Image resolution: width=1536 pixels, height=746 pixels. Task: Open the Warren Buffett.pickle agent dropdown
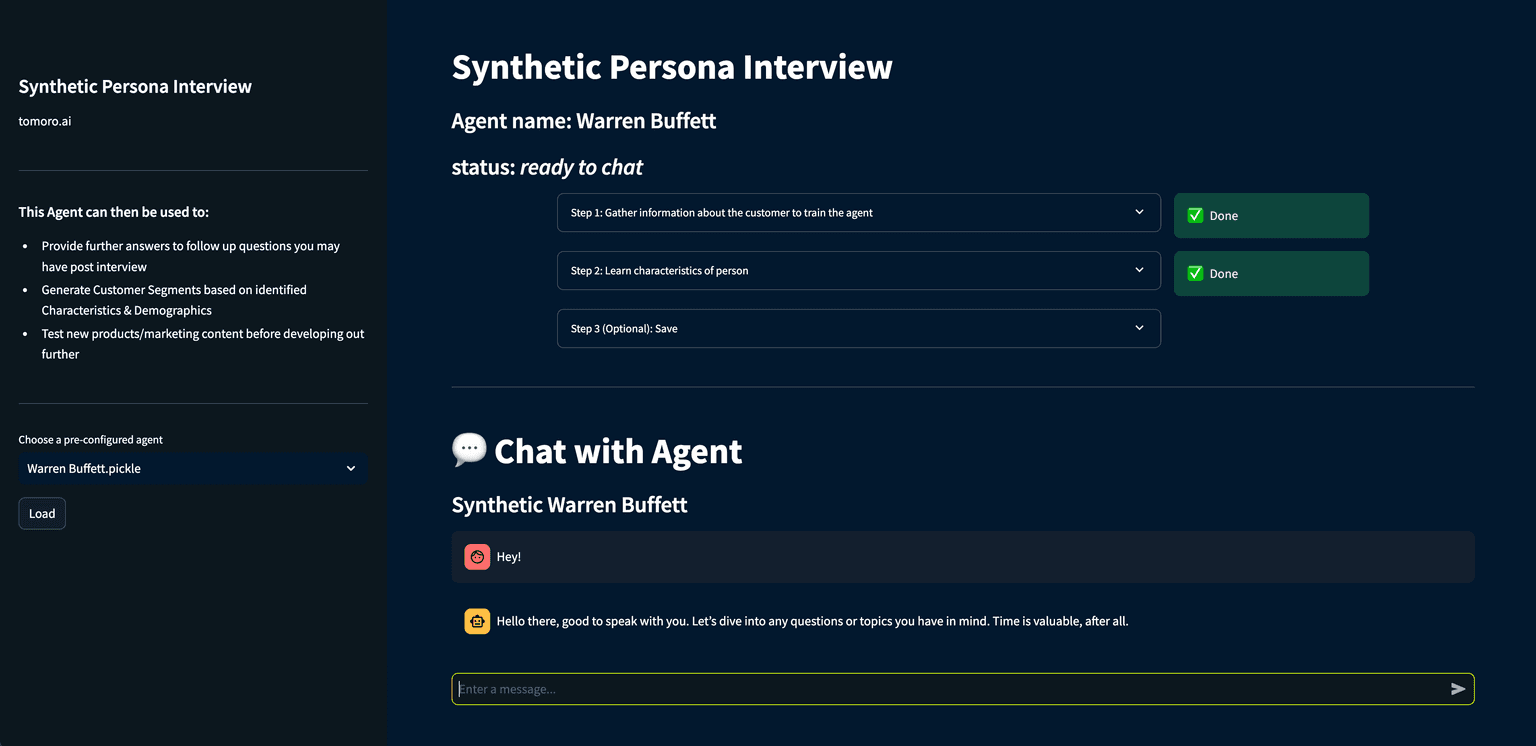(x=193, y=469)
